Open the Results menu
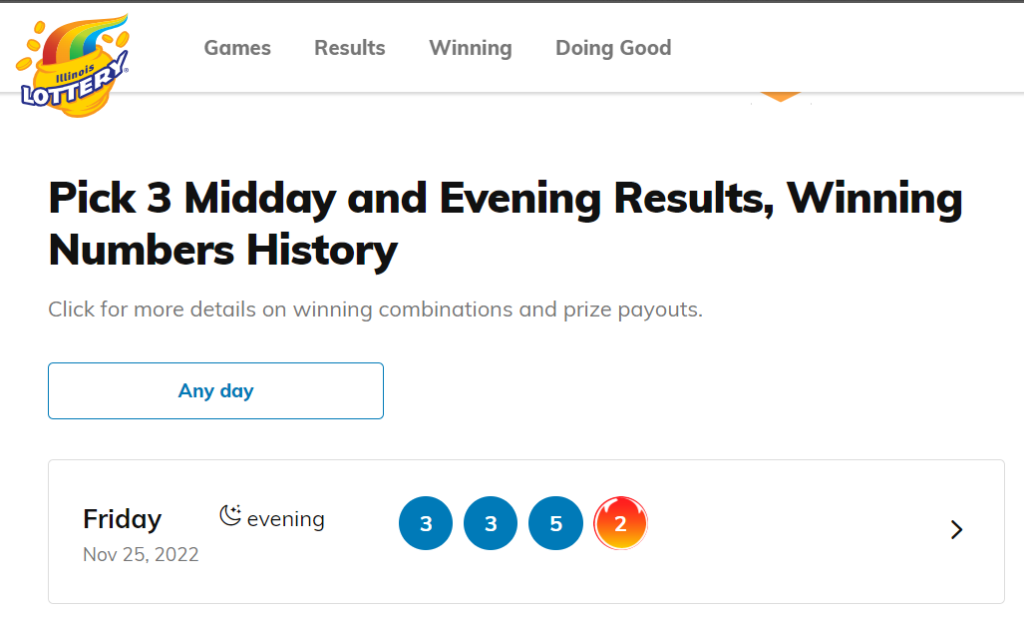Image resolution: width=1024 pixels, height=624 pixels. (x=349, y=48)
